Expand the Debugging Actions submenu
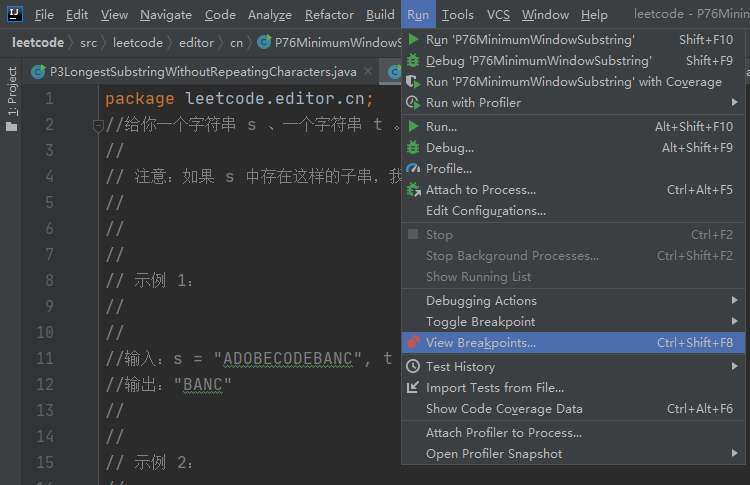Viewport: 750px width, 485px height. [x=735, y=301]
